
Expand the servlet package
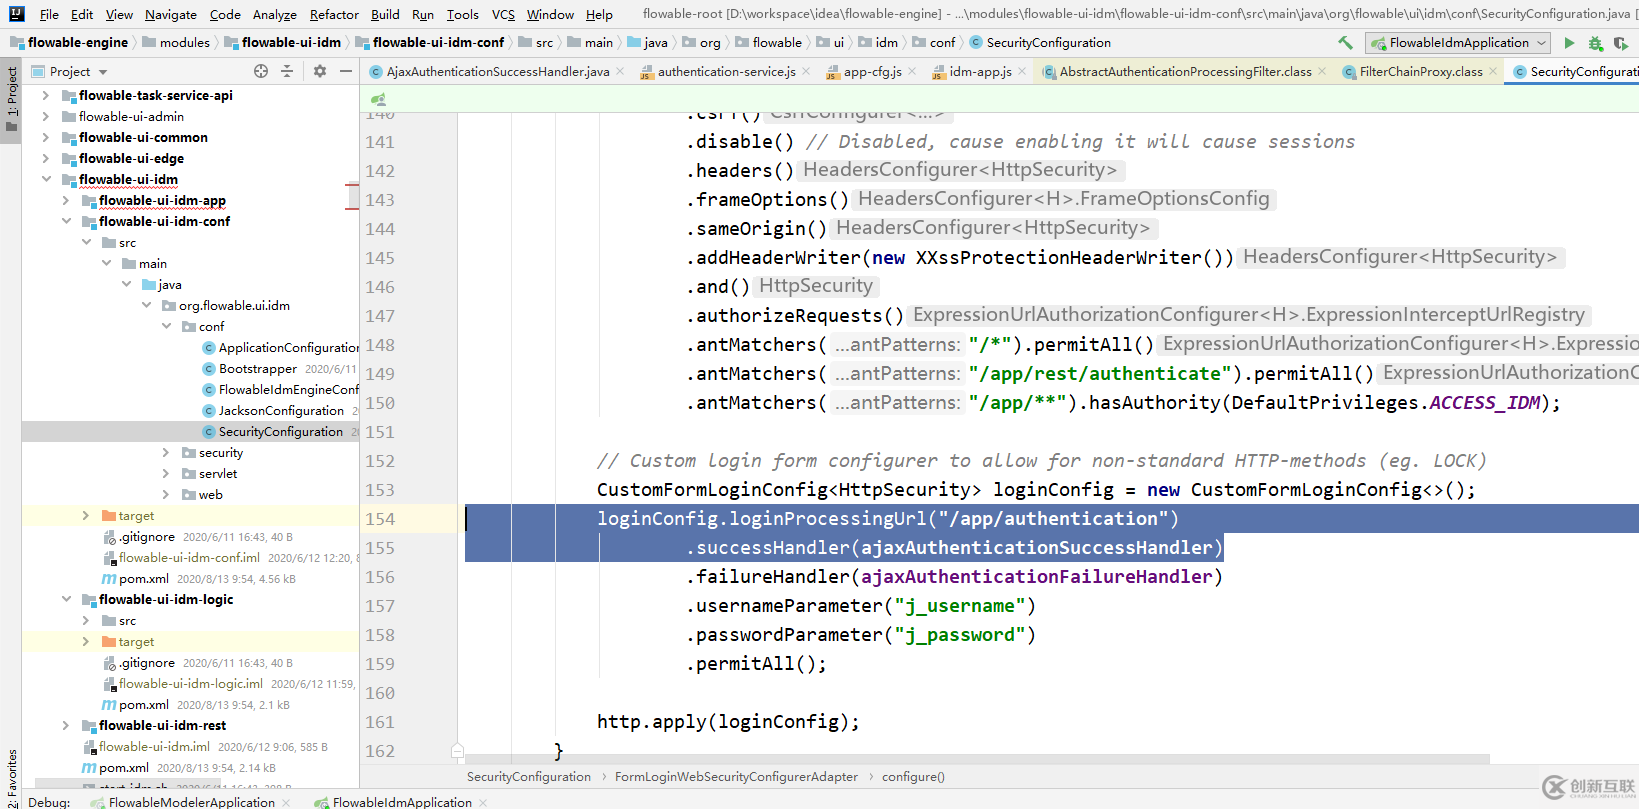166,474
